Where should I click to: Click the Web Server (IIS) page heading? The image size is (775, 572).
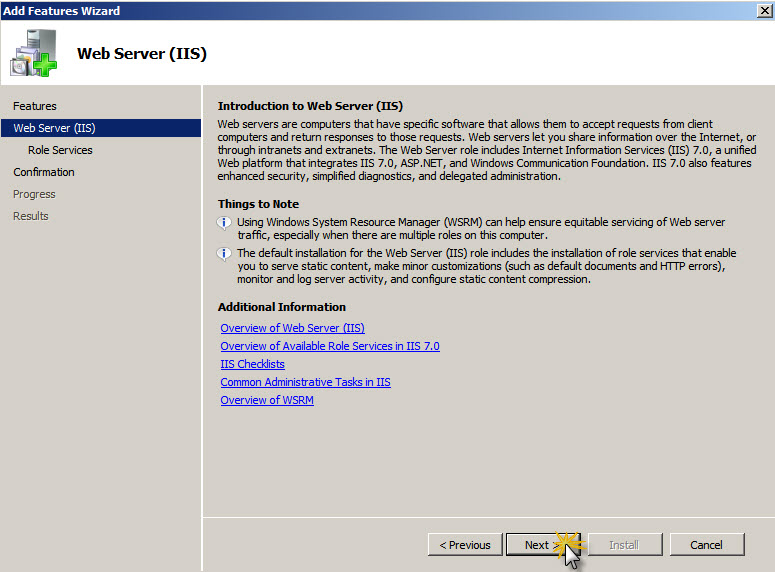[x=142, y=53]
